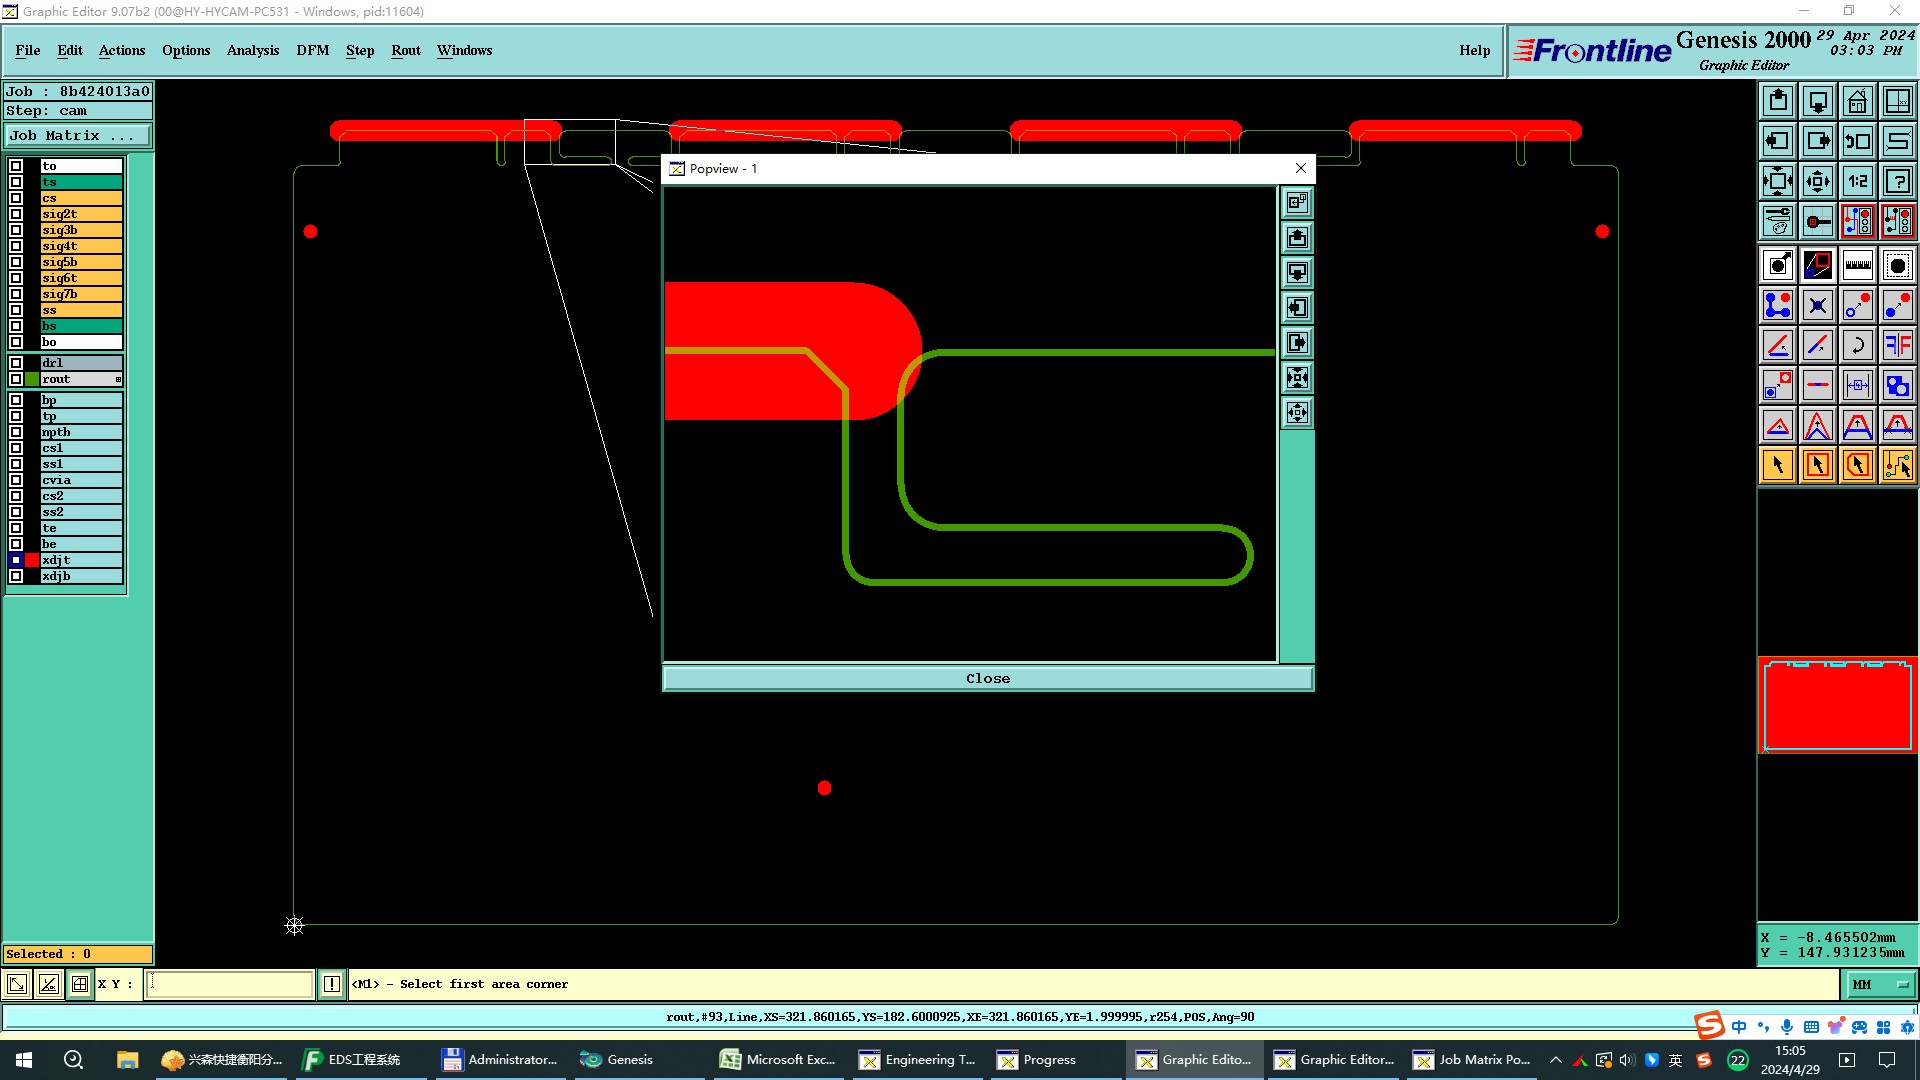Expand the Job Matrix ... selector

pos(78,136)
